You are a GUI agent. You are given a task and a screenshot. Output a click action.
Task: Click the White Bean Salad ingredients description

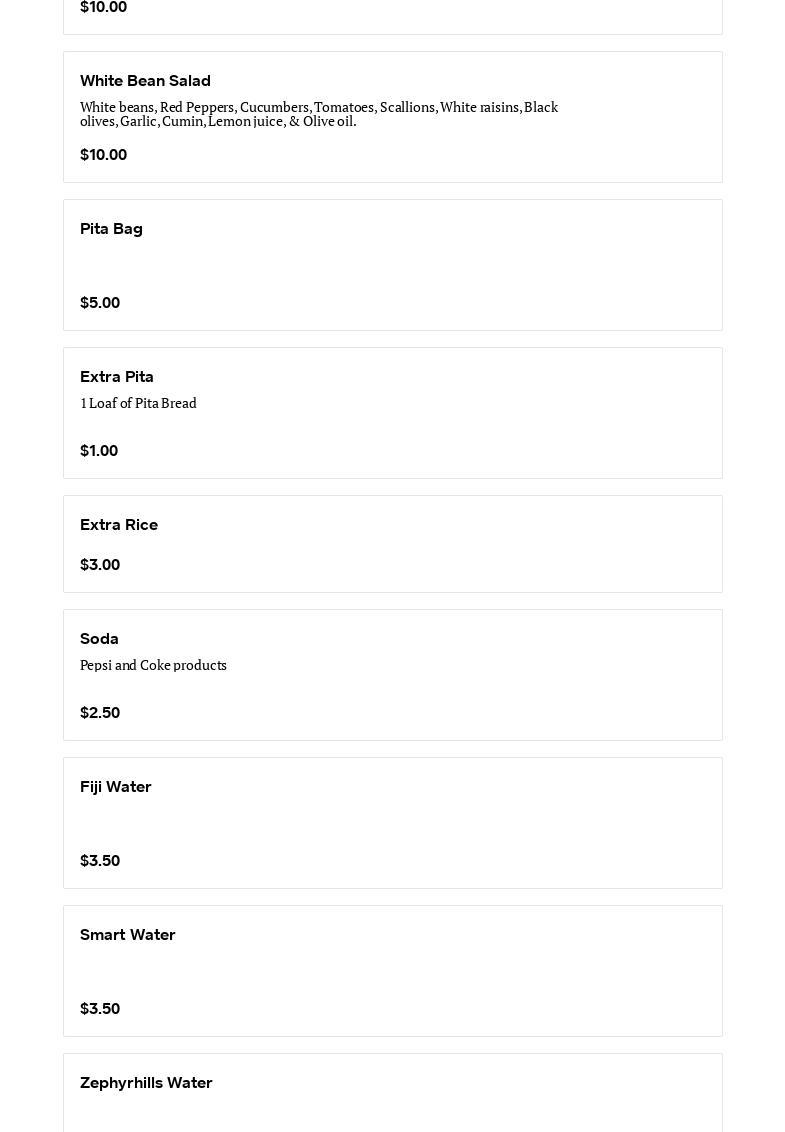click(x=318, y=114)
